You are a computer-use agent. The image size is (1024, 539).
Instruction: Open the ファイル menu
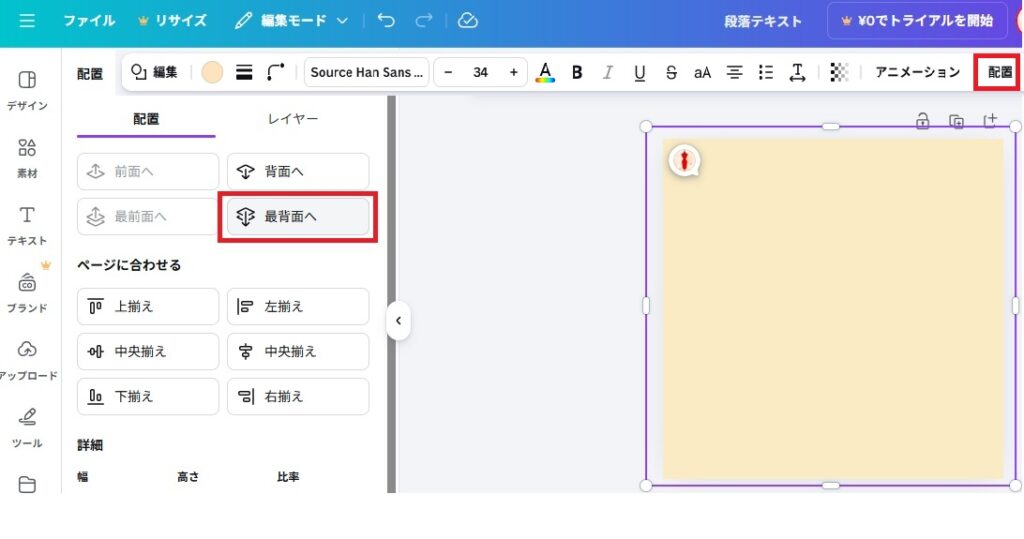89,21
